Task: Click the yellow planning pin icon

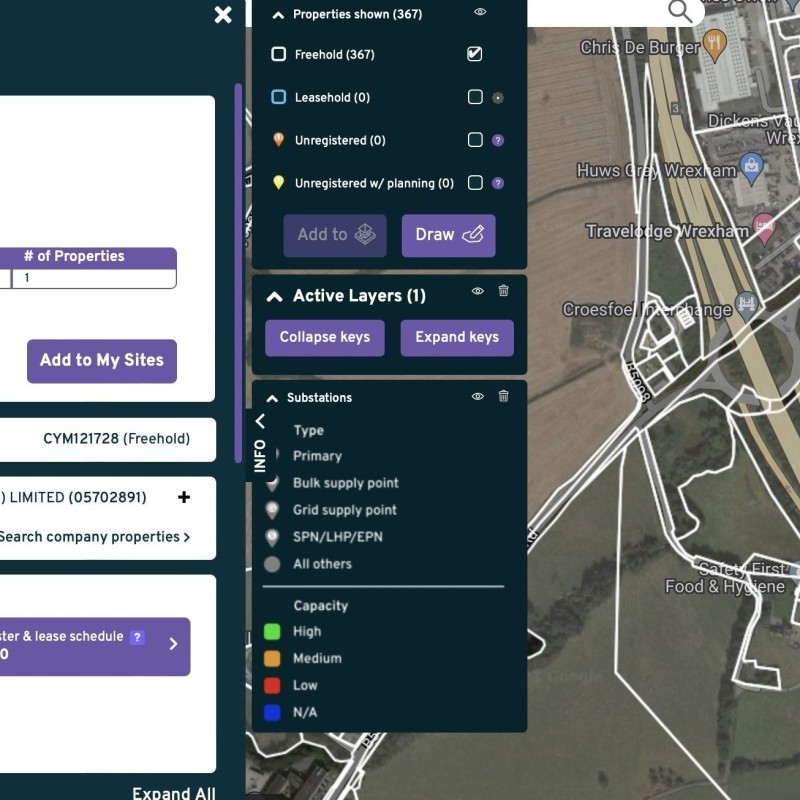Action: click(279, 182)
